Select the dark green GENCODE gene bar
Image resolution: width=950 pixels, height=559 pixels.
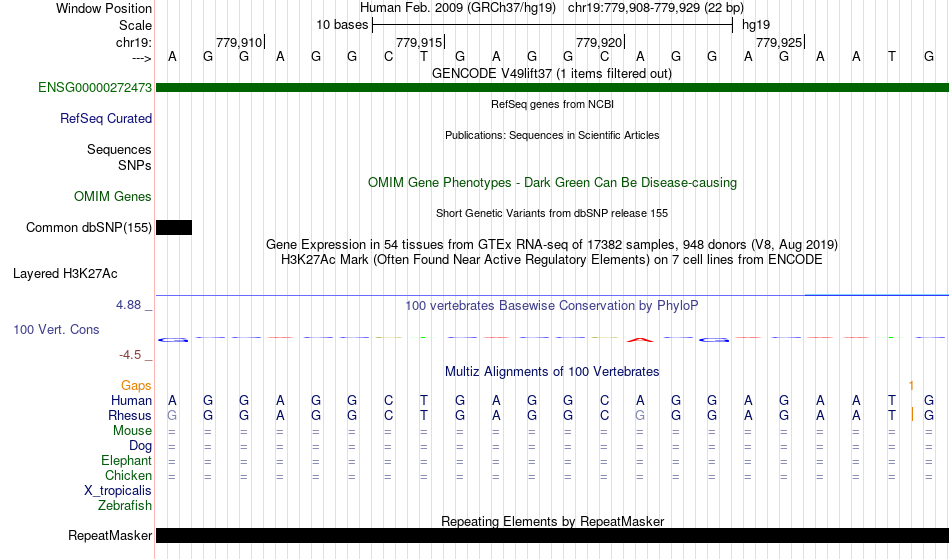coord(552,88)
